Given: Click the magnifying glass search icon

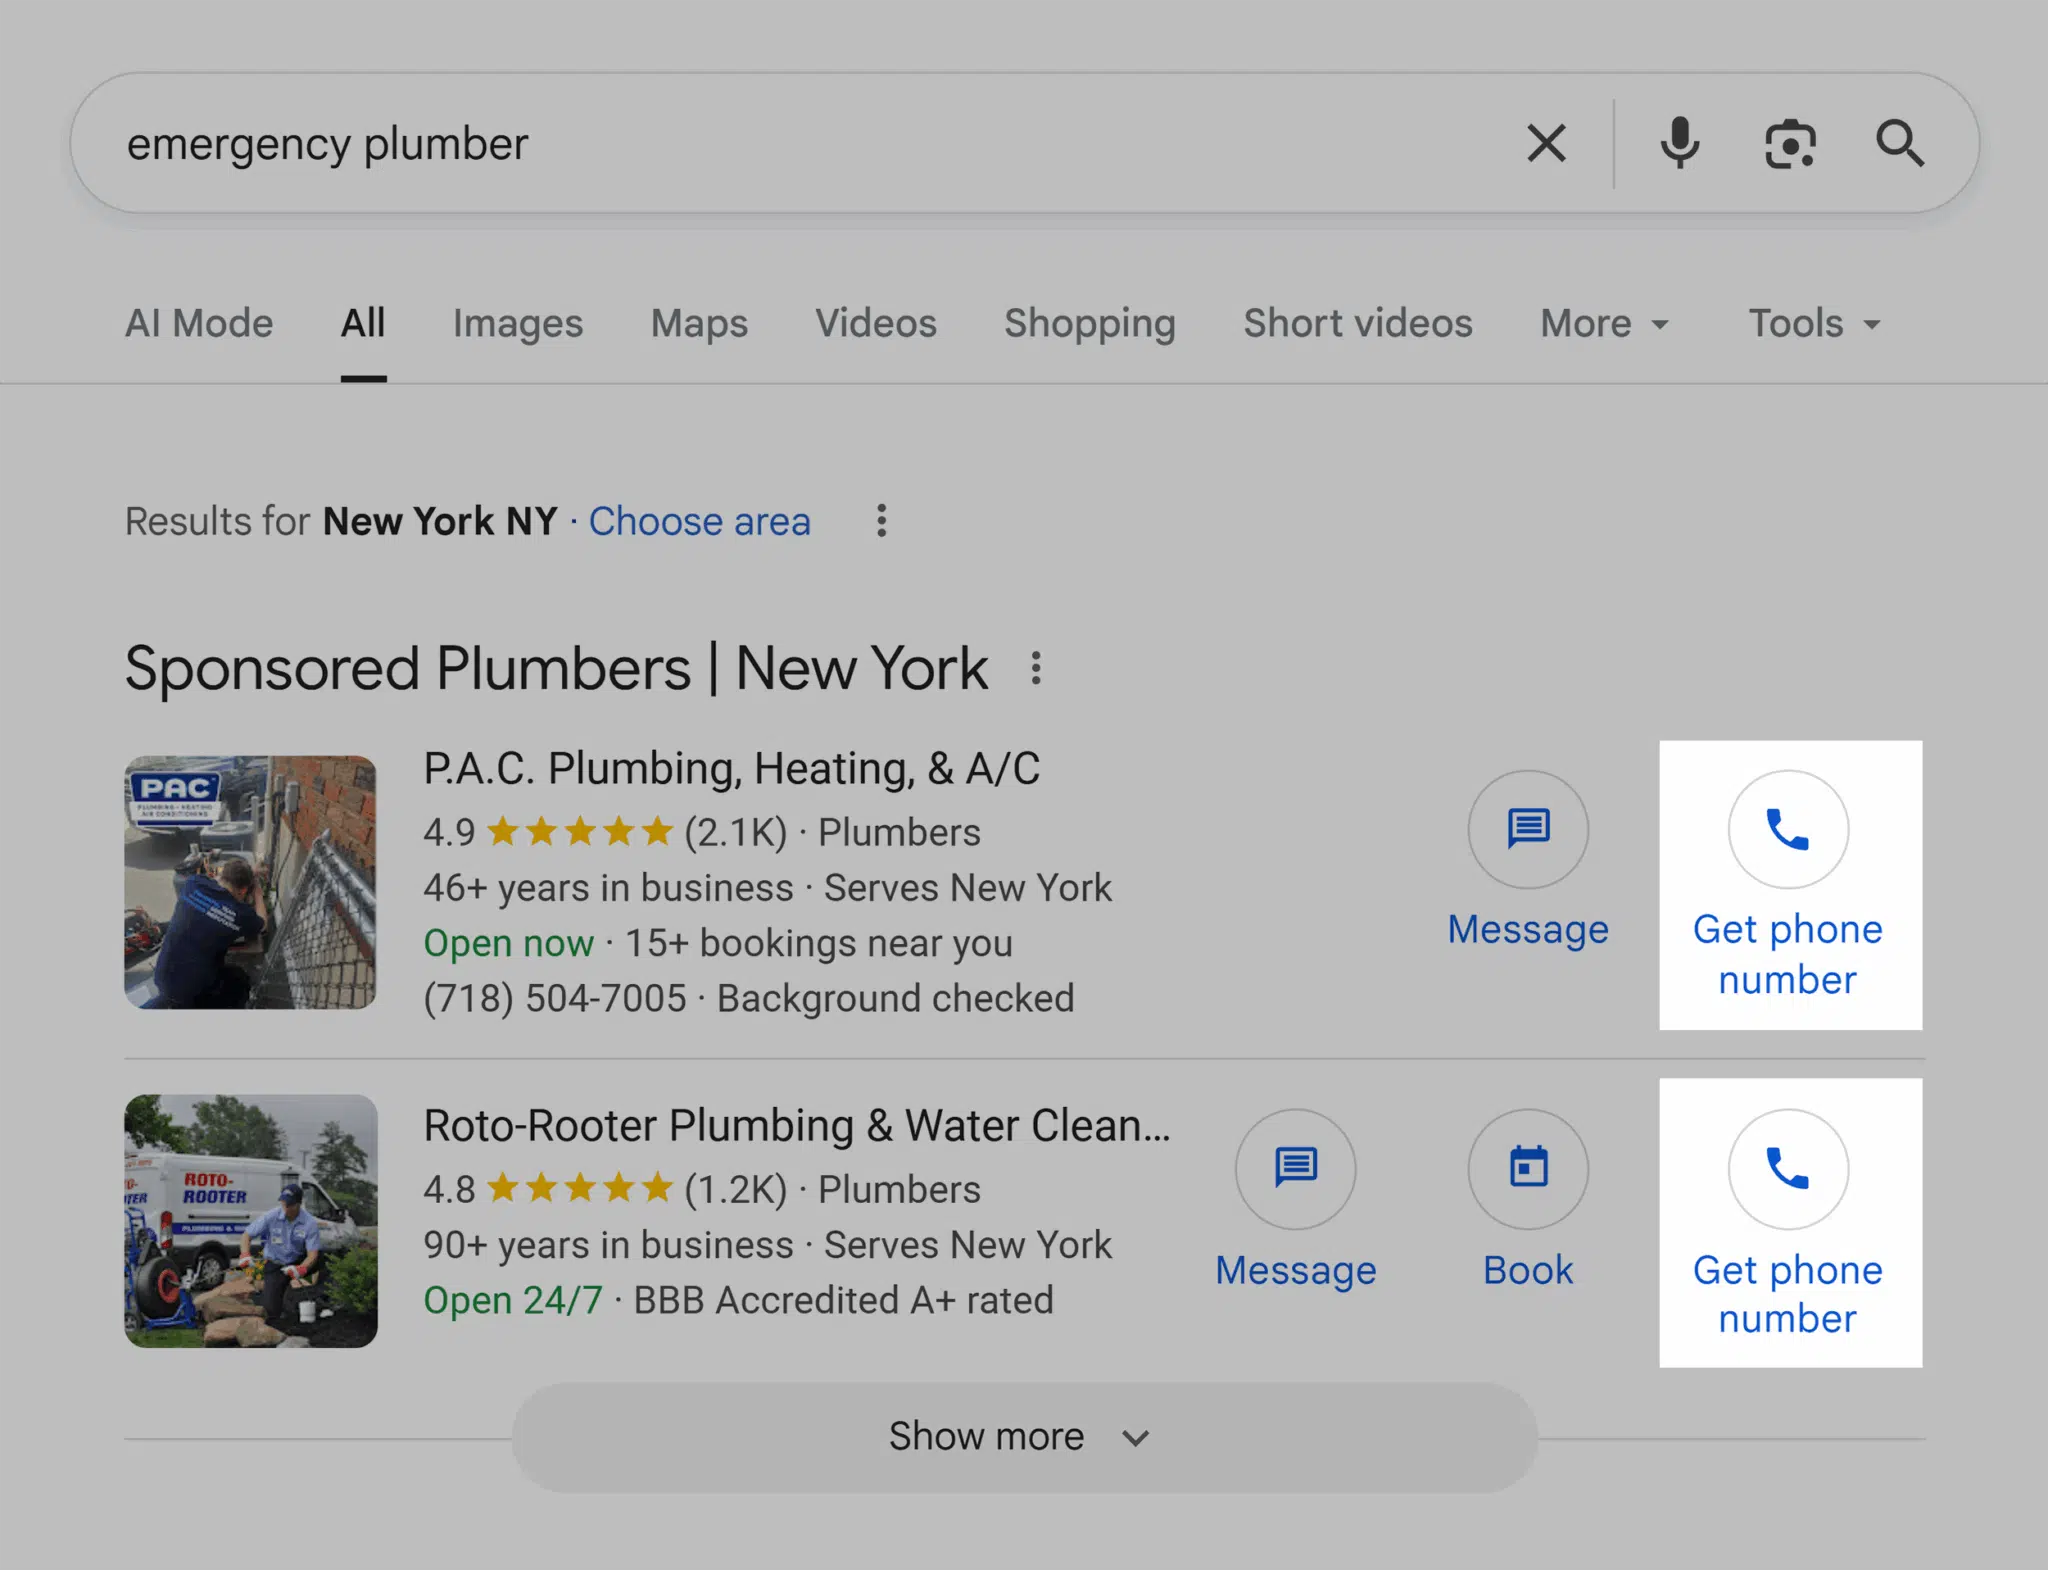Looking at the screenshot, I should (1900, 143).
